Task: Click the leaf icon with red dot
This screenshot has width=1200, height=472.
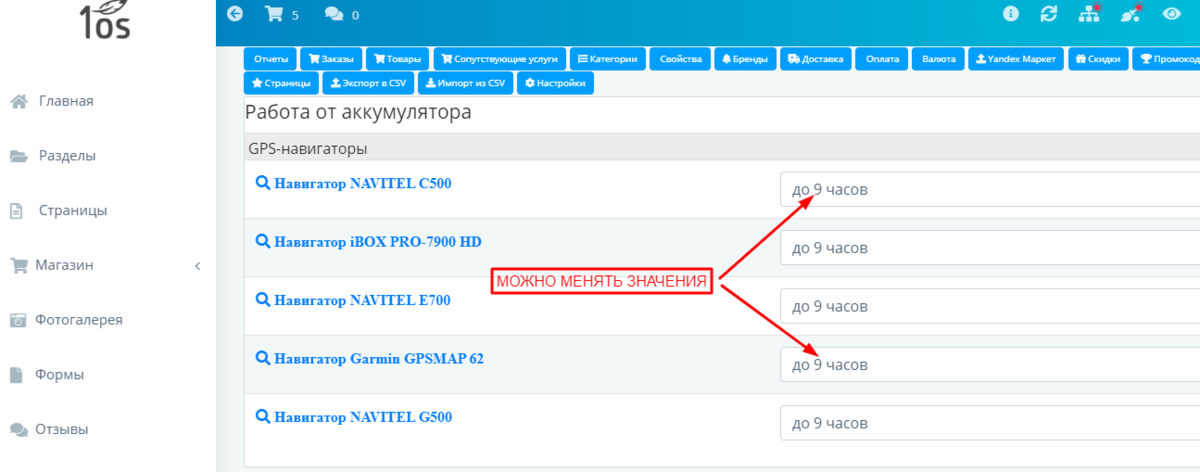Action: pyautogui.click(x=1130, y=14)
